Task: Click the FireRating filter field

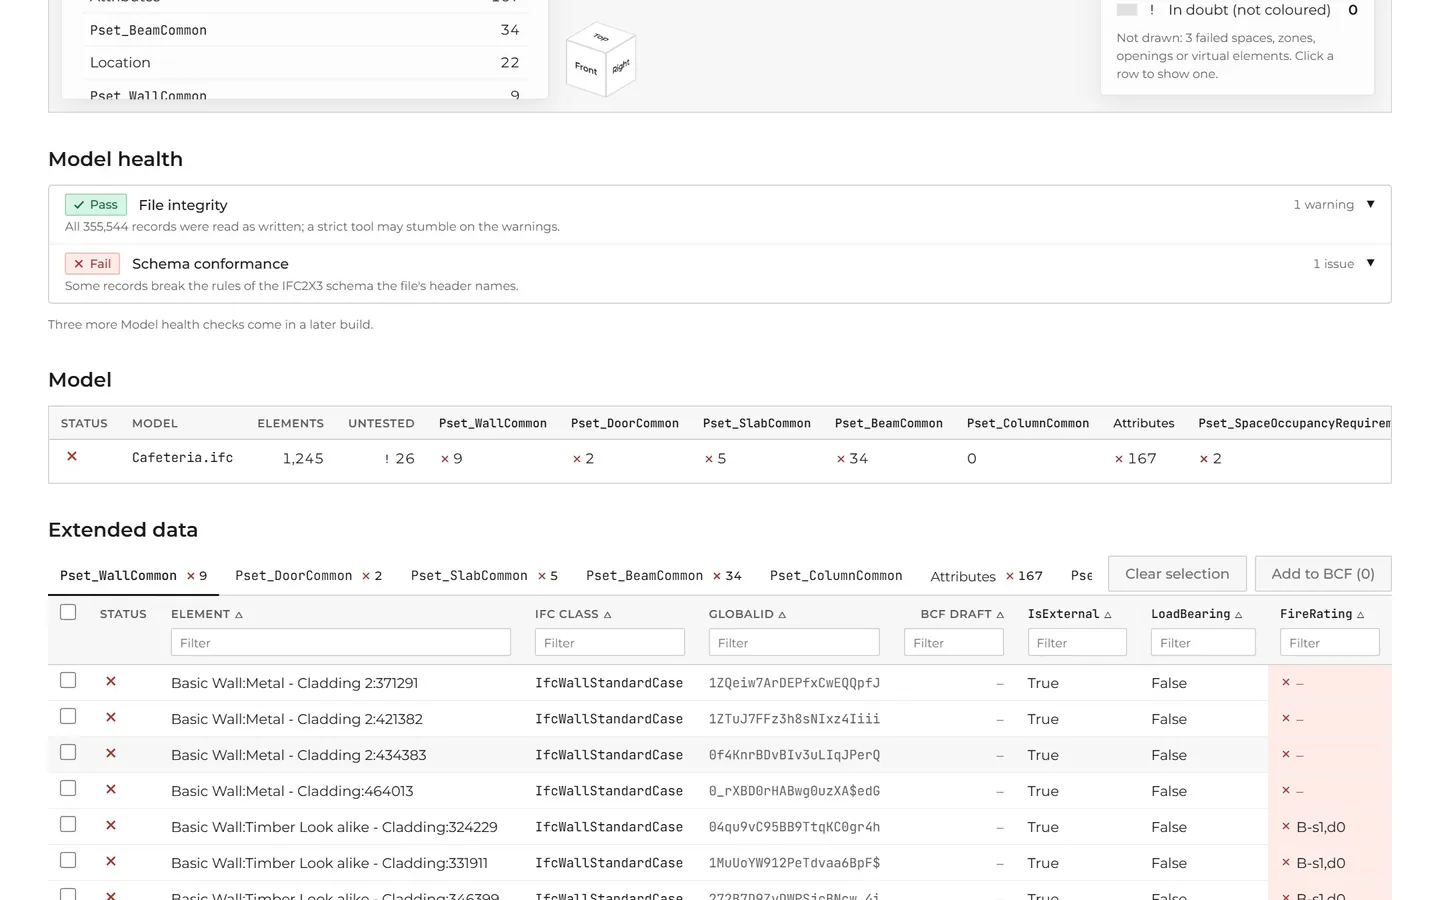Action: [x=1330, y=643]
